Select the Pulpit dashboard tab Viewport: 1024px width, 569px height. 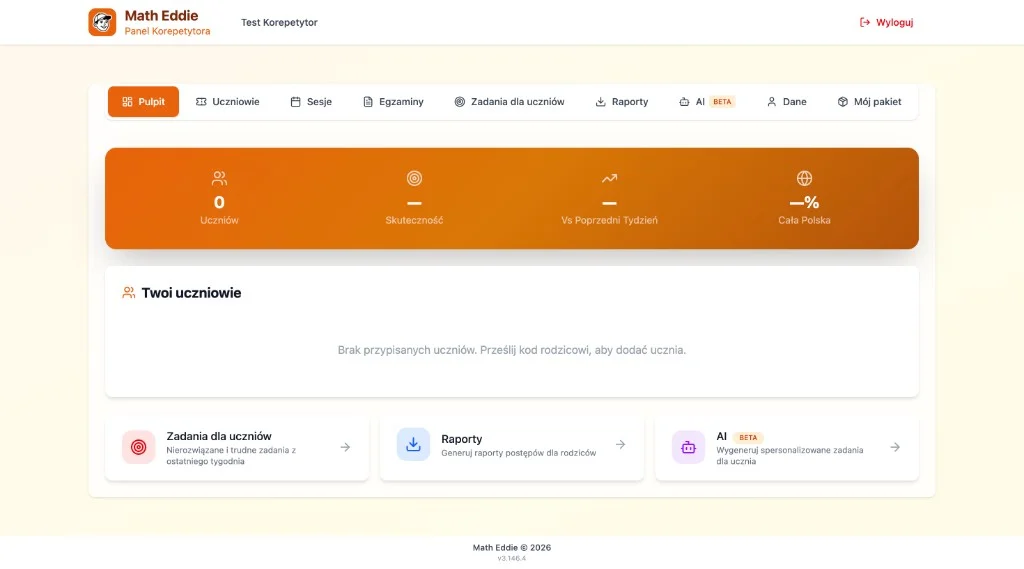click(x=144, y=102)
